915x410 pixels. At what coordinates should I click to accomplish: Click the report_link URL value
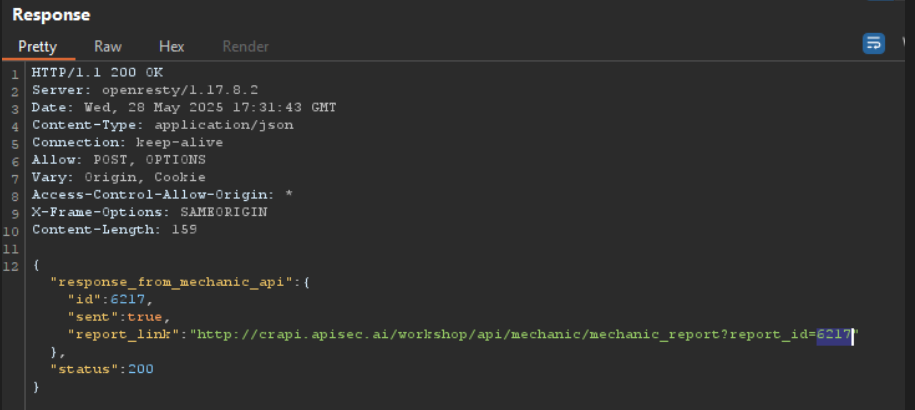tap(525, 335)
